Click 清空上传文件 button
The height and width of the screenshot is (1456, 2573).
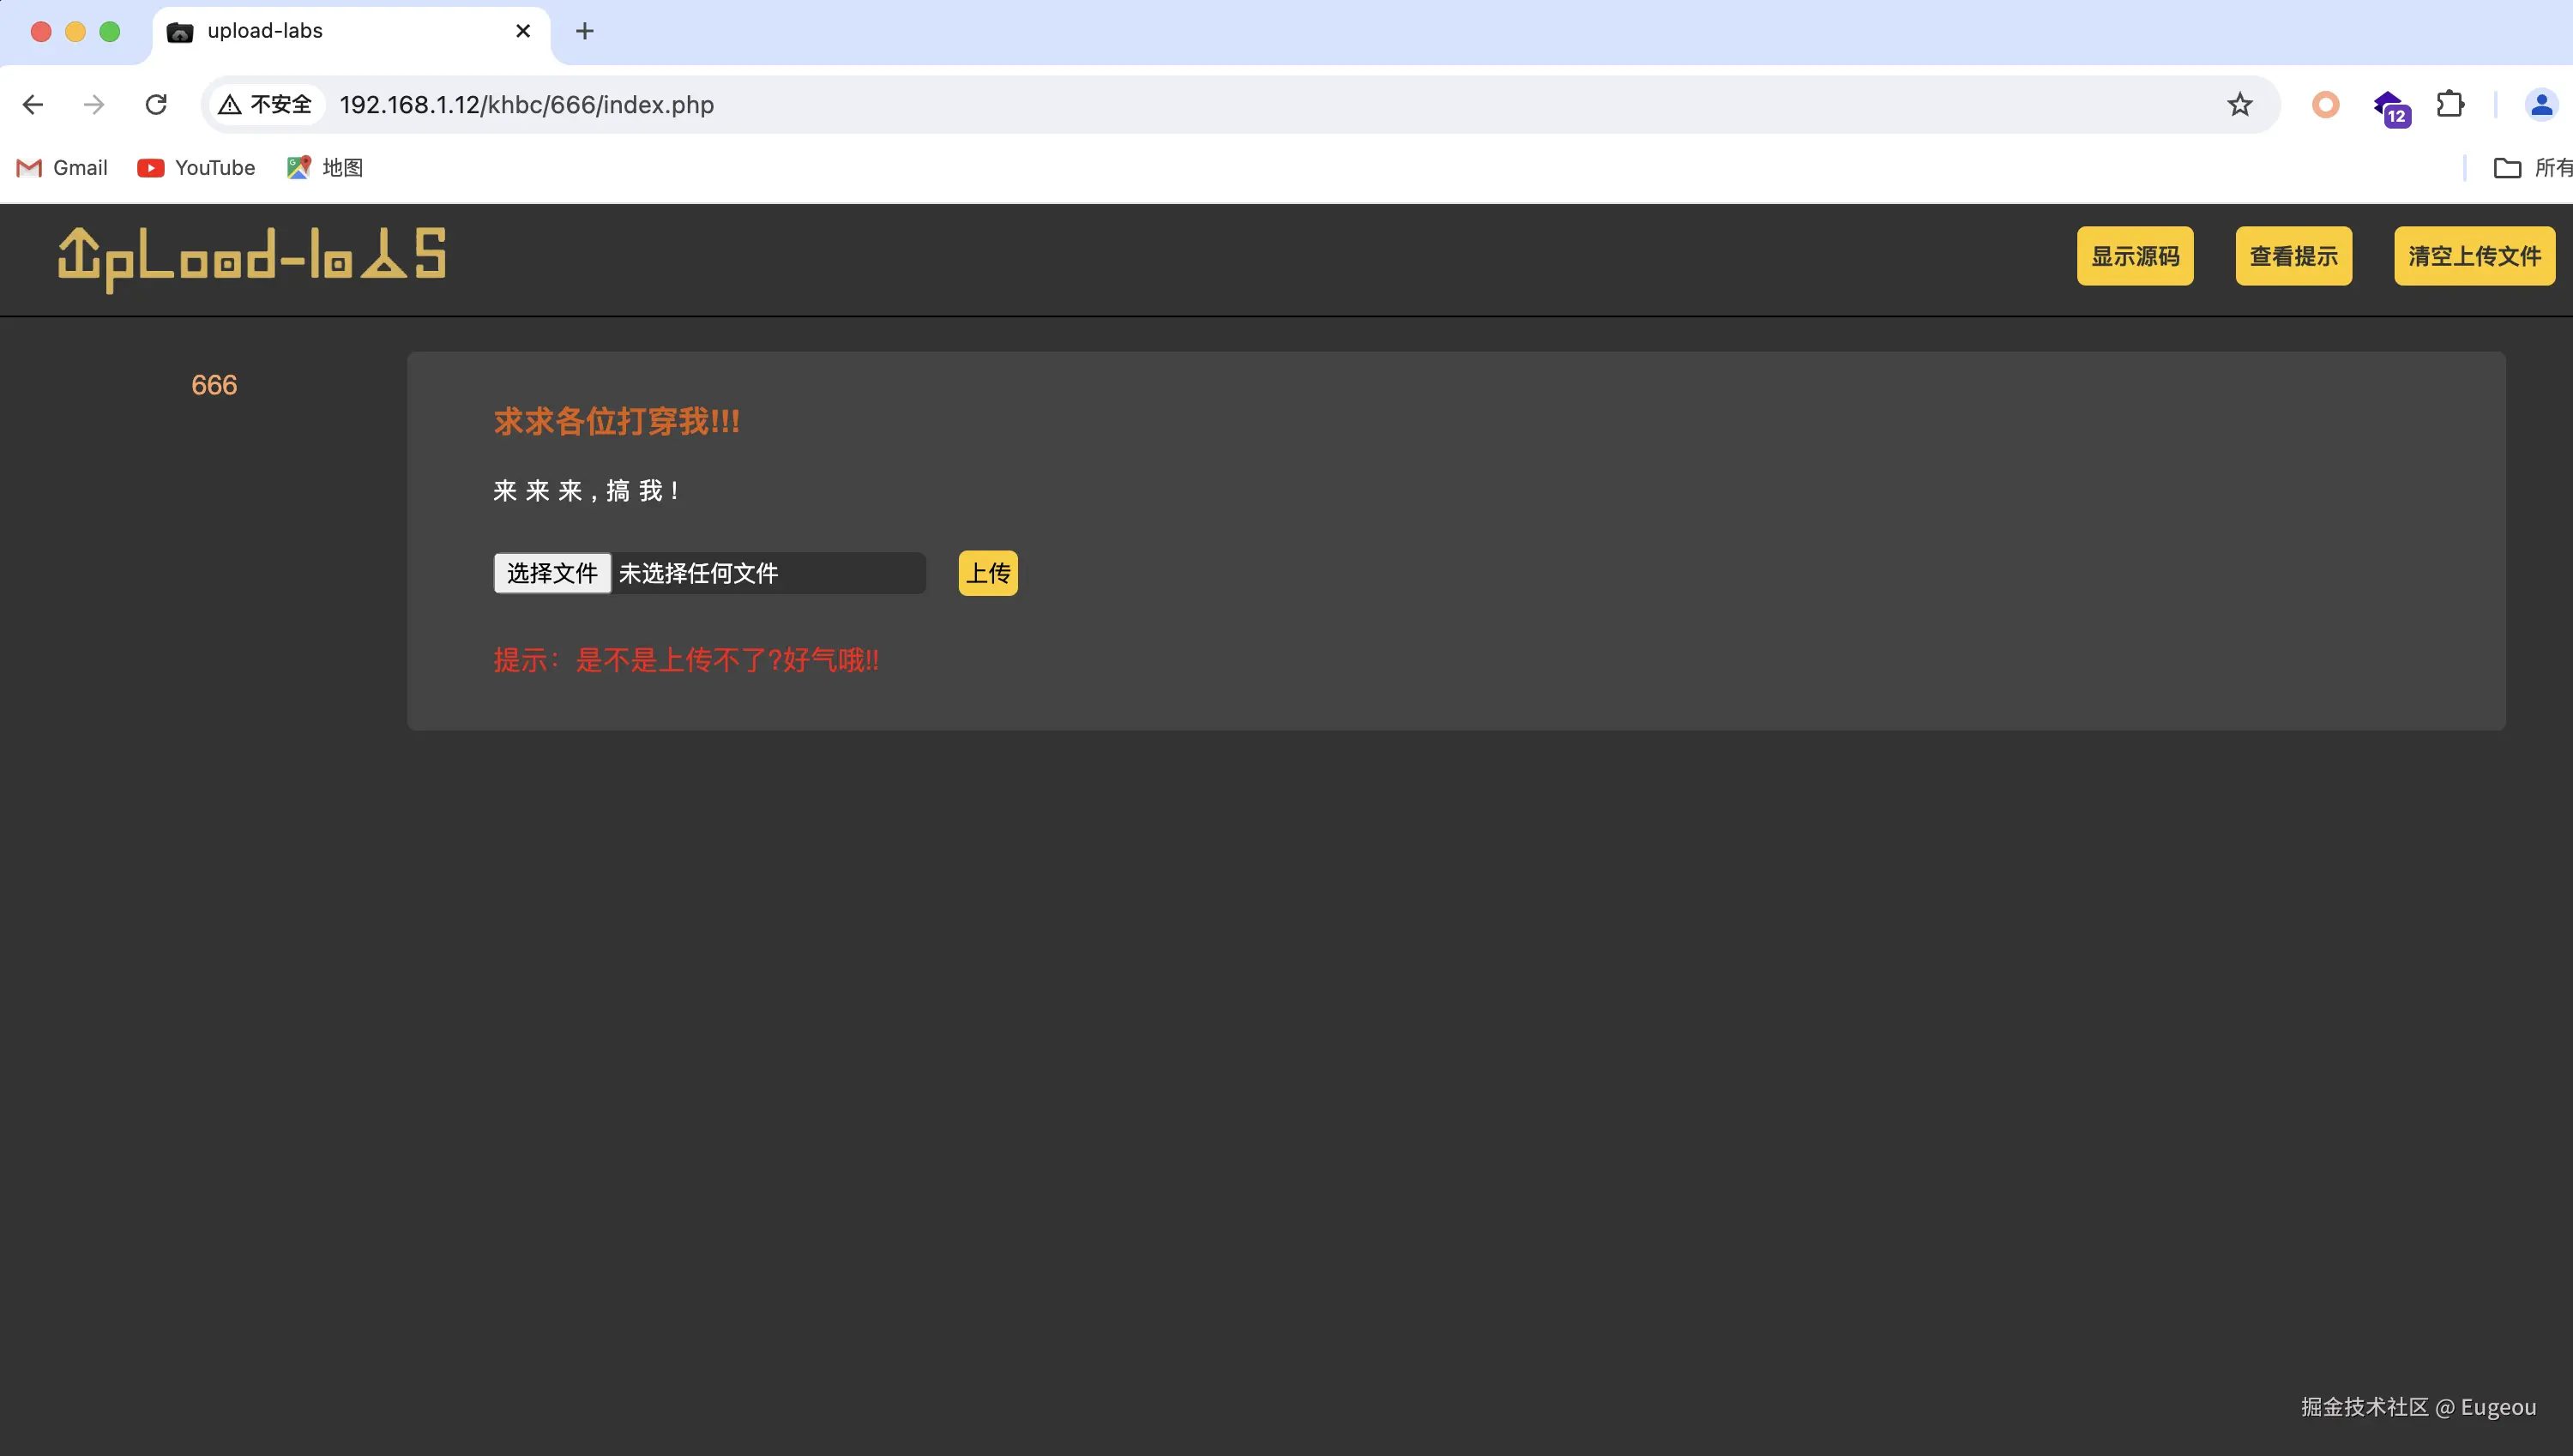[2473, 257]
